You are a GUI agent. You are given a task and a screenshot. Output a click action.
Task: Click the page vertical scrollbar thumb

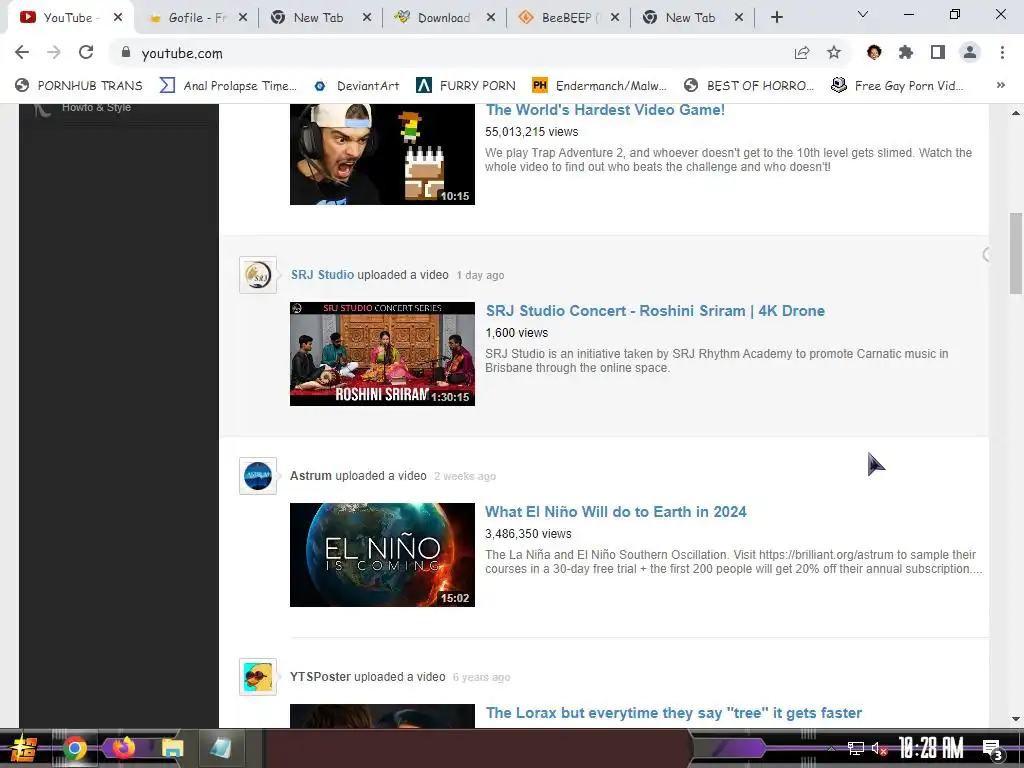(x=1016, y=253)
